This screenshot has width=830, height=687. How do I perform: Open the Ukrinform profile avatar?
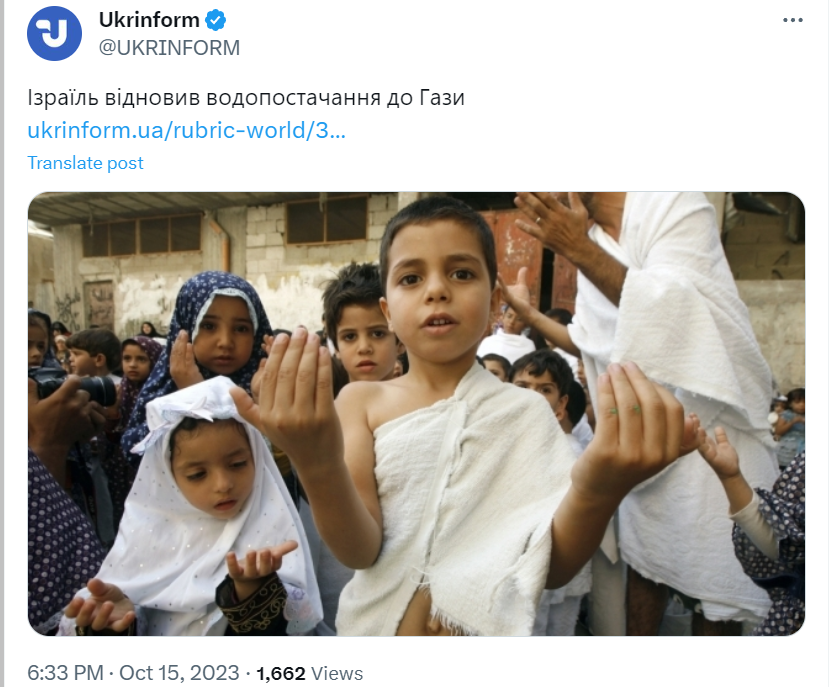tap(55, 33)
